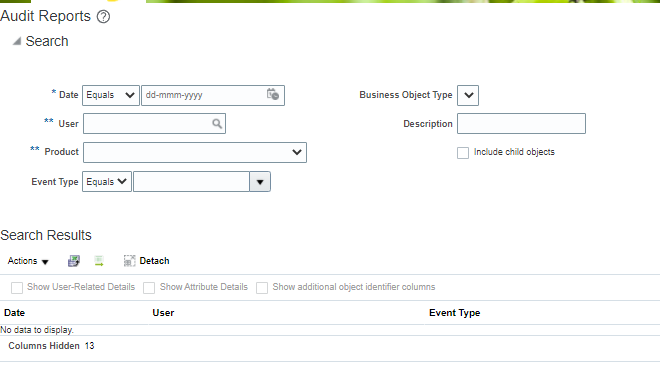This screenshot has width=660, height=368.
Task: Click the Description text field
Action: pyautogui.click(x=522, y=123)
